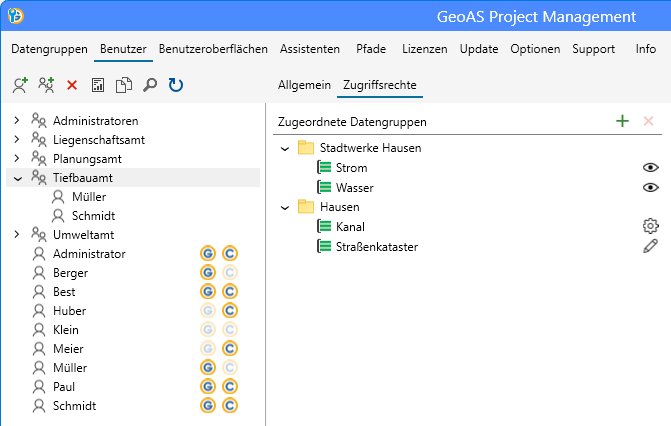The image size is (671, 426).
Task: Click the green plus to add Datengruppe
Action: tap(622, 121)
